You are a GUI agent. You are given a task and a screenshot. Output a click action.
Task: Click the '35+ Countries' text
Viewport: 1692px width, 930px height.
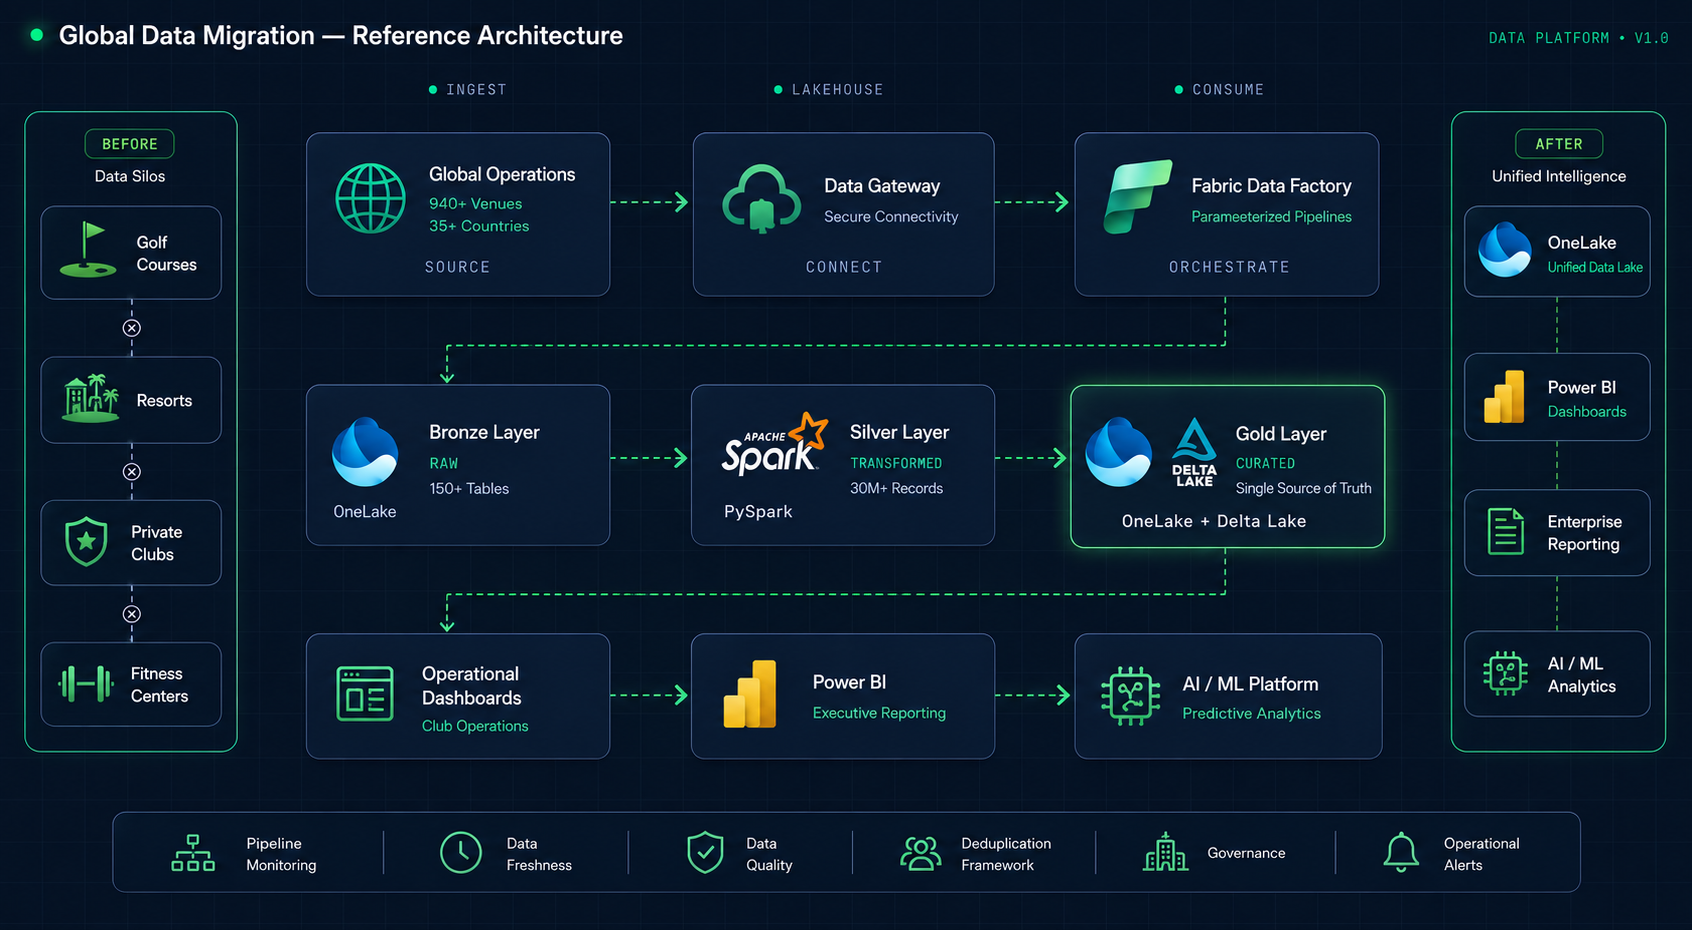point(479,226)
